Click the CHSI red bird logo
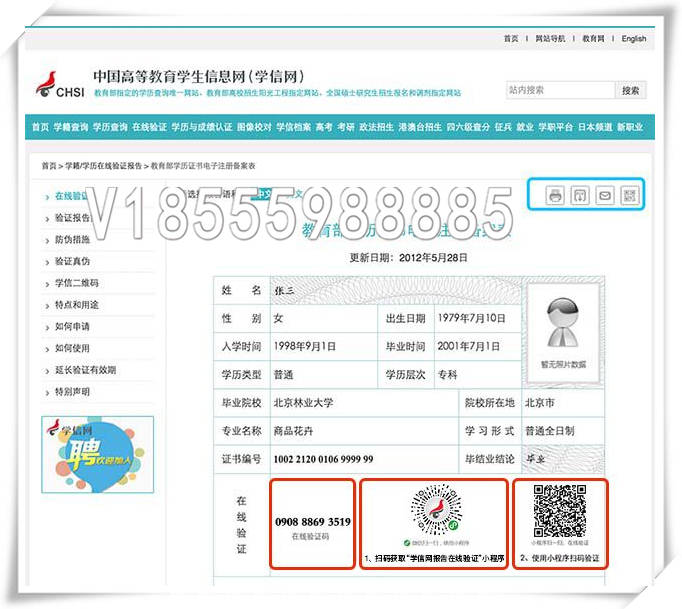Screen dimensions: 682x609 47,84
